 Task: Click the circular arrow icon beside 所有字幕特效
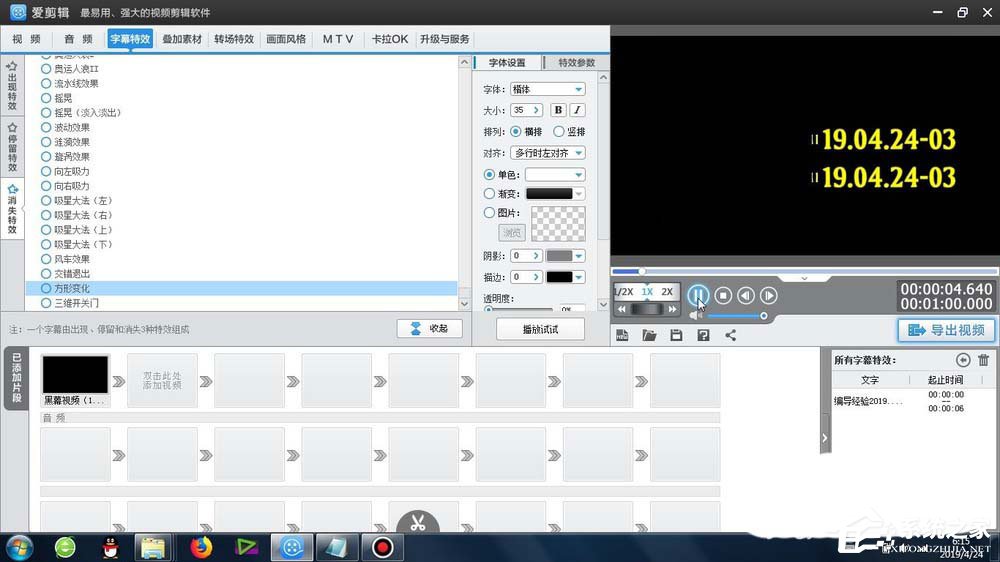963,360
